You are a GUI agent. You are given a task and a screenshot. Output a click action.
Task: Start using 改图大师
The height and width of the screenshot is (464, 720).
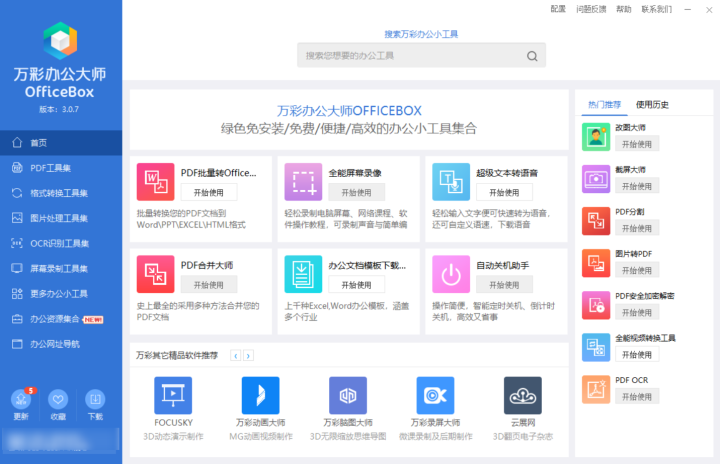(x=637, y=144)
